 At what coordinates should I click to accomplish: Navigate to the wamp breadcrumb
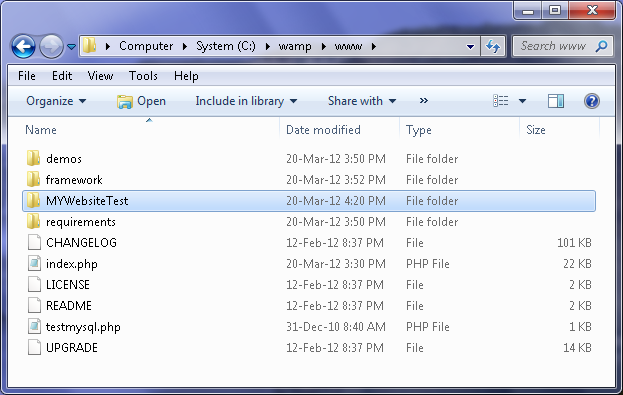click(x=295, y=46)
